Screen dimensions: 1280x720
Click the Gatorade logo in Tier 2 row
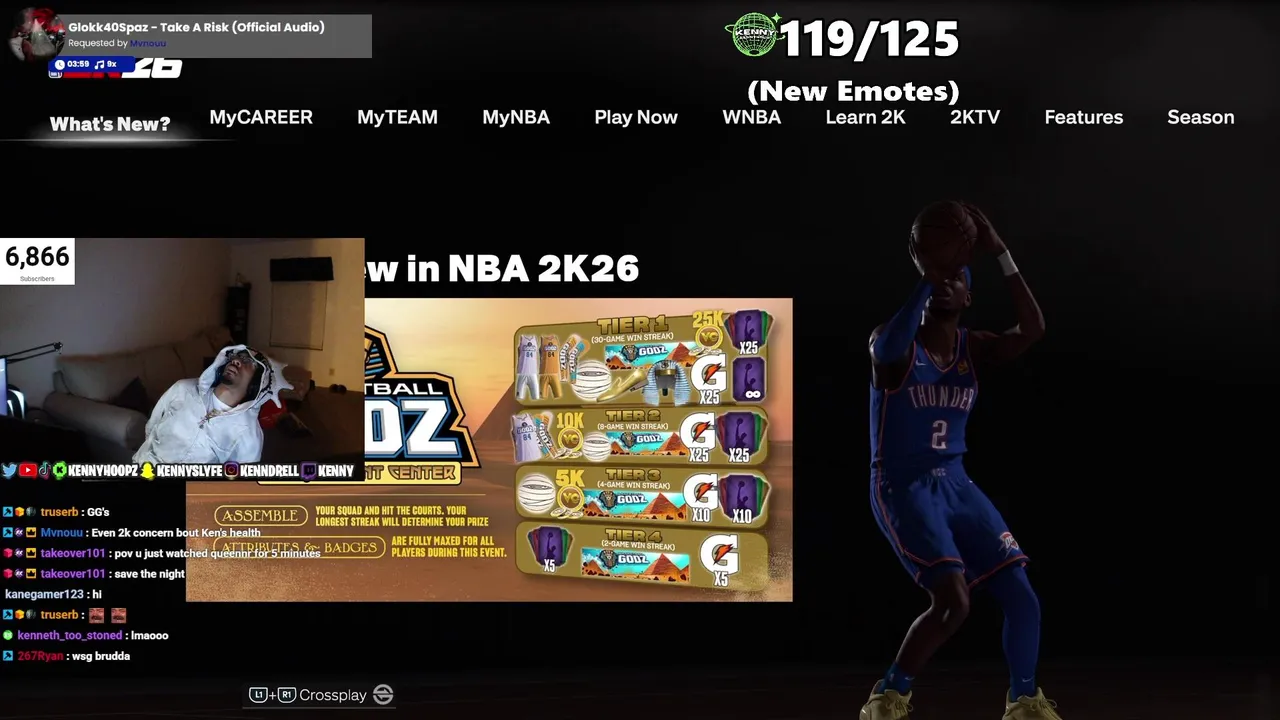(x=697, y=431)
